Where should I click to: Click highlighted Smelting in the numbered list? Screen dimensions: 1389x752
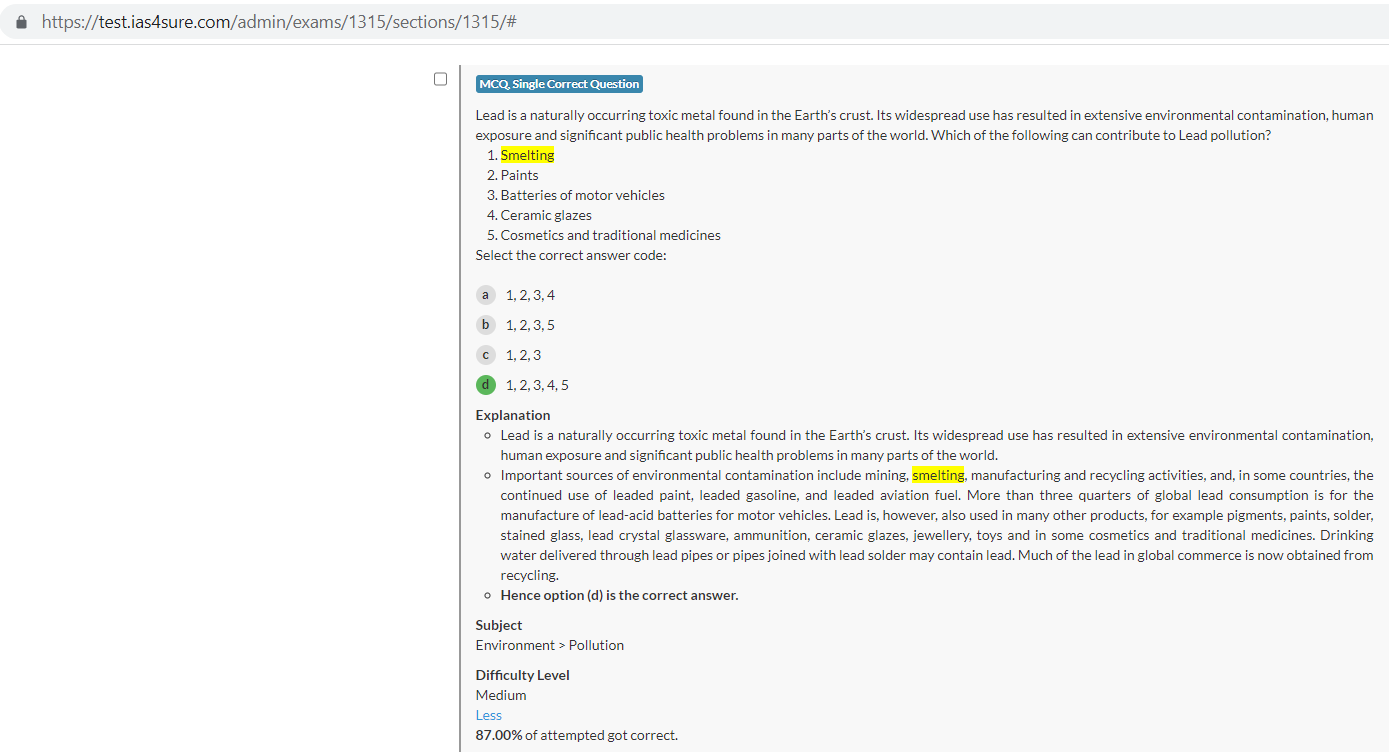click(527, 155)
